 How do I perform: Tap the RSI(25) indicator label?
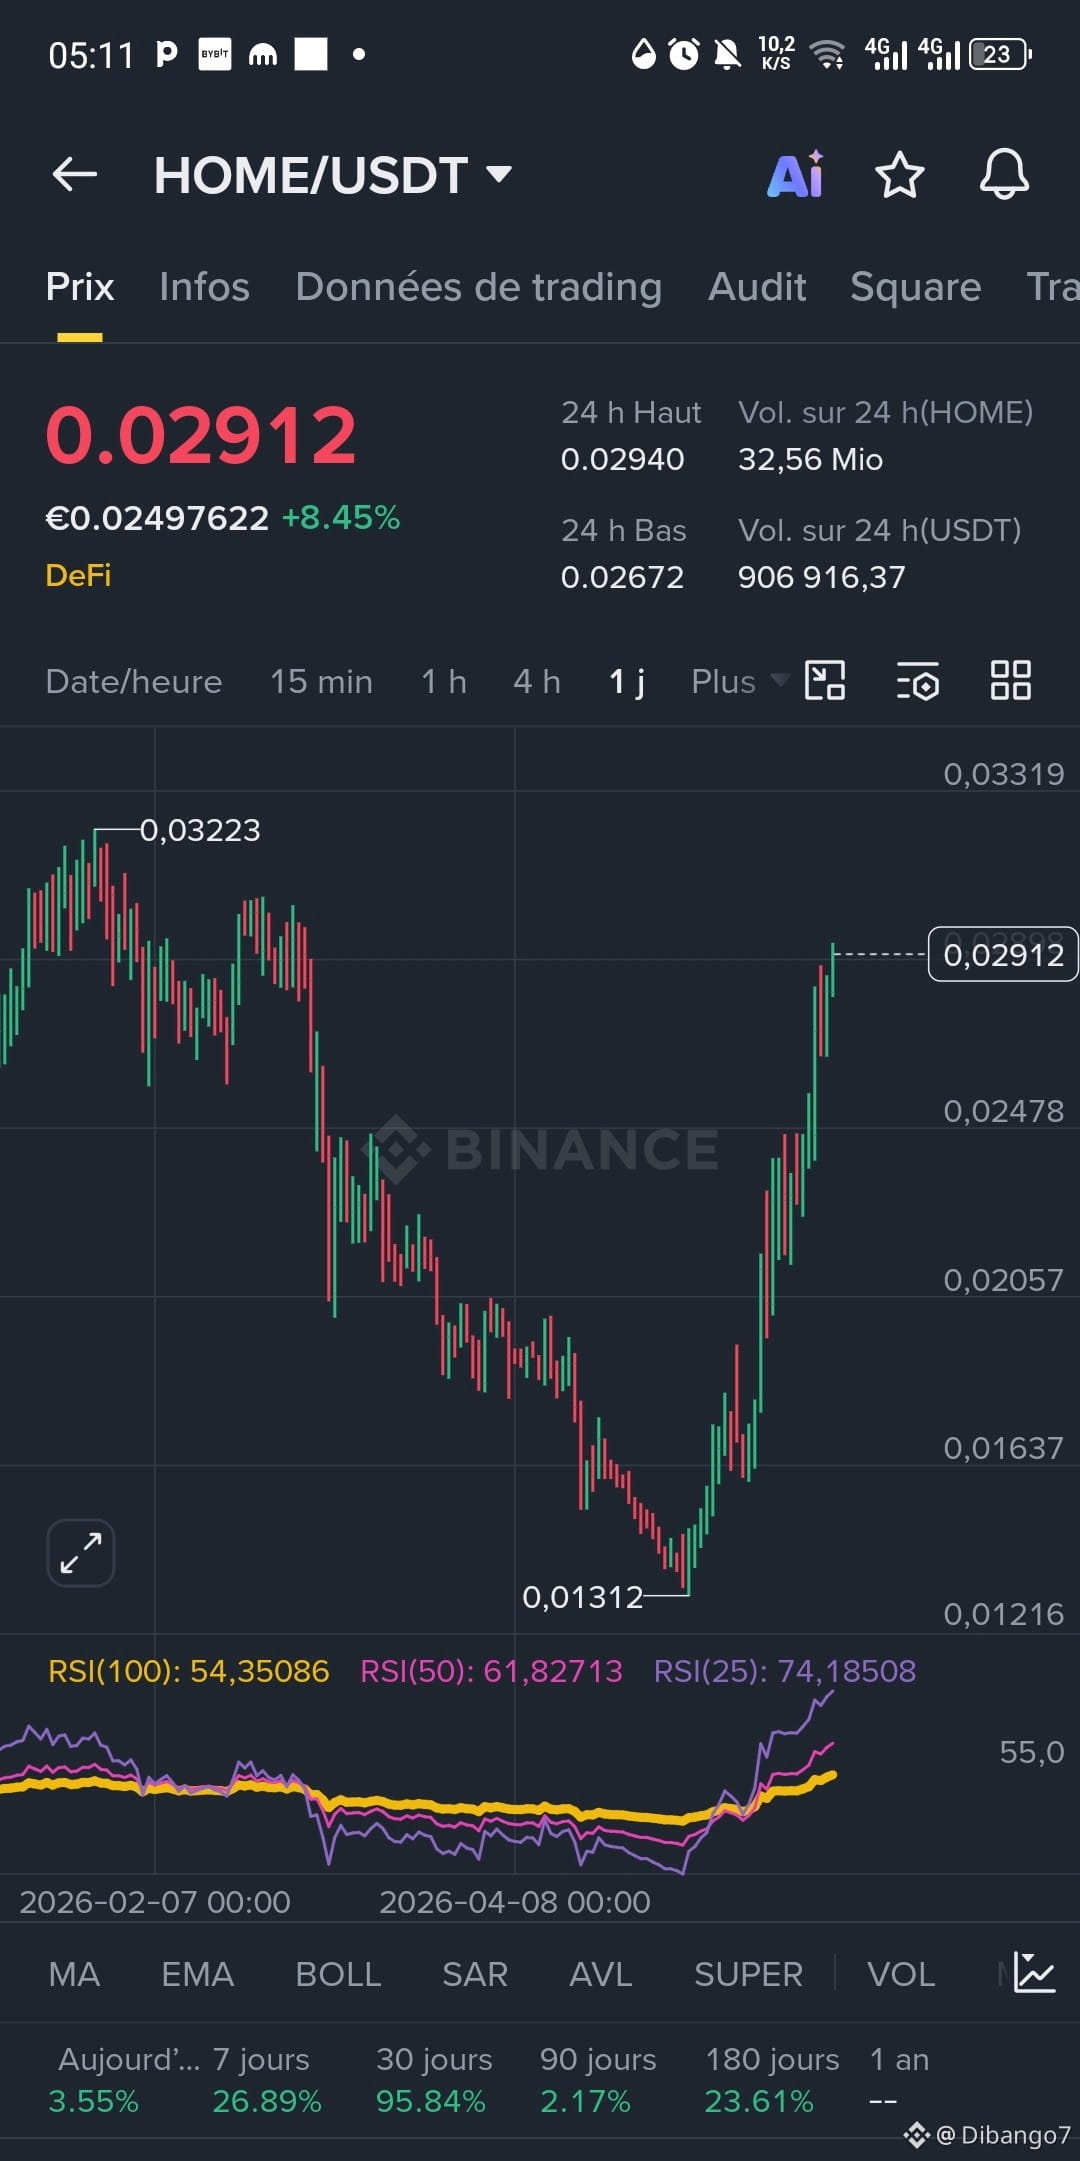[x=785, y=1671]
